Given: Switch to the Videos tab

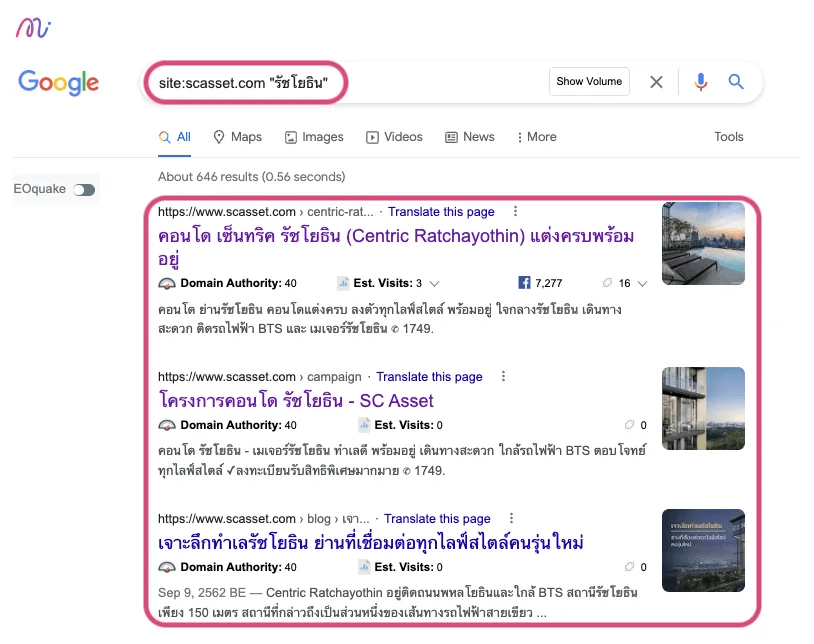Looking at the screenshot, I should pyautogui.click(x=394, y=137).
